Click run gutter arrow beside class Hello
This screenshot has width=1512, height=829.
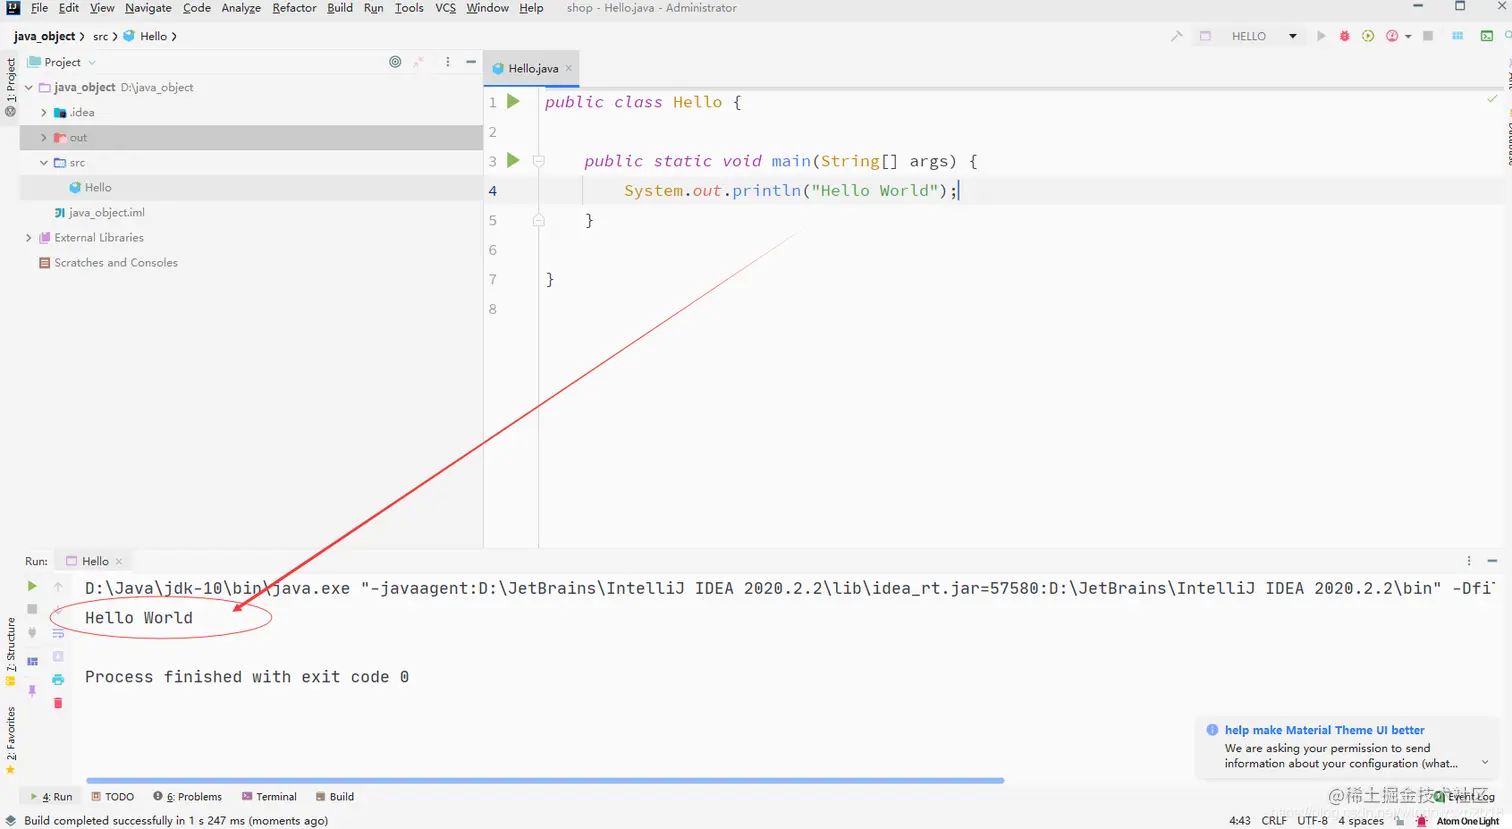513,101
